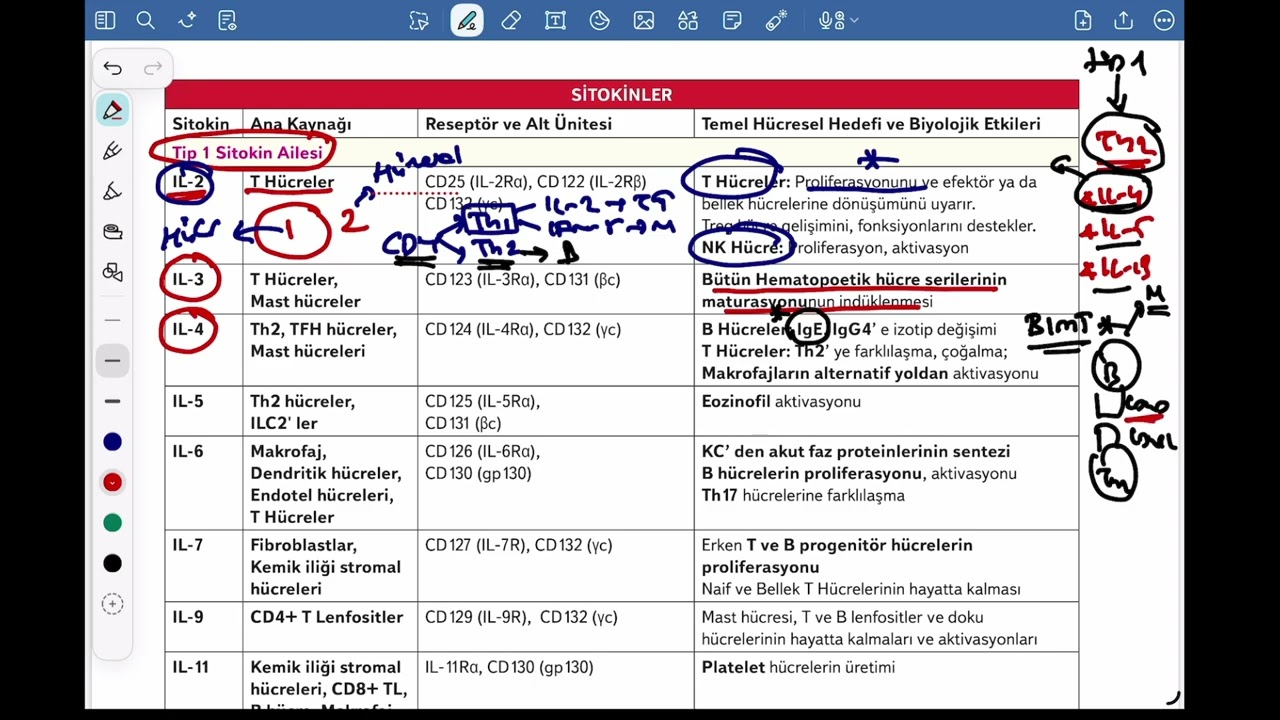1280x720 pixels.
Task: Pick the thickest stroke width
Action: tap(112, 401)
